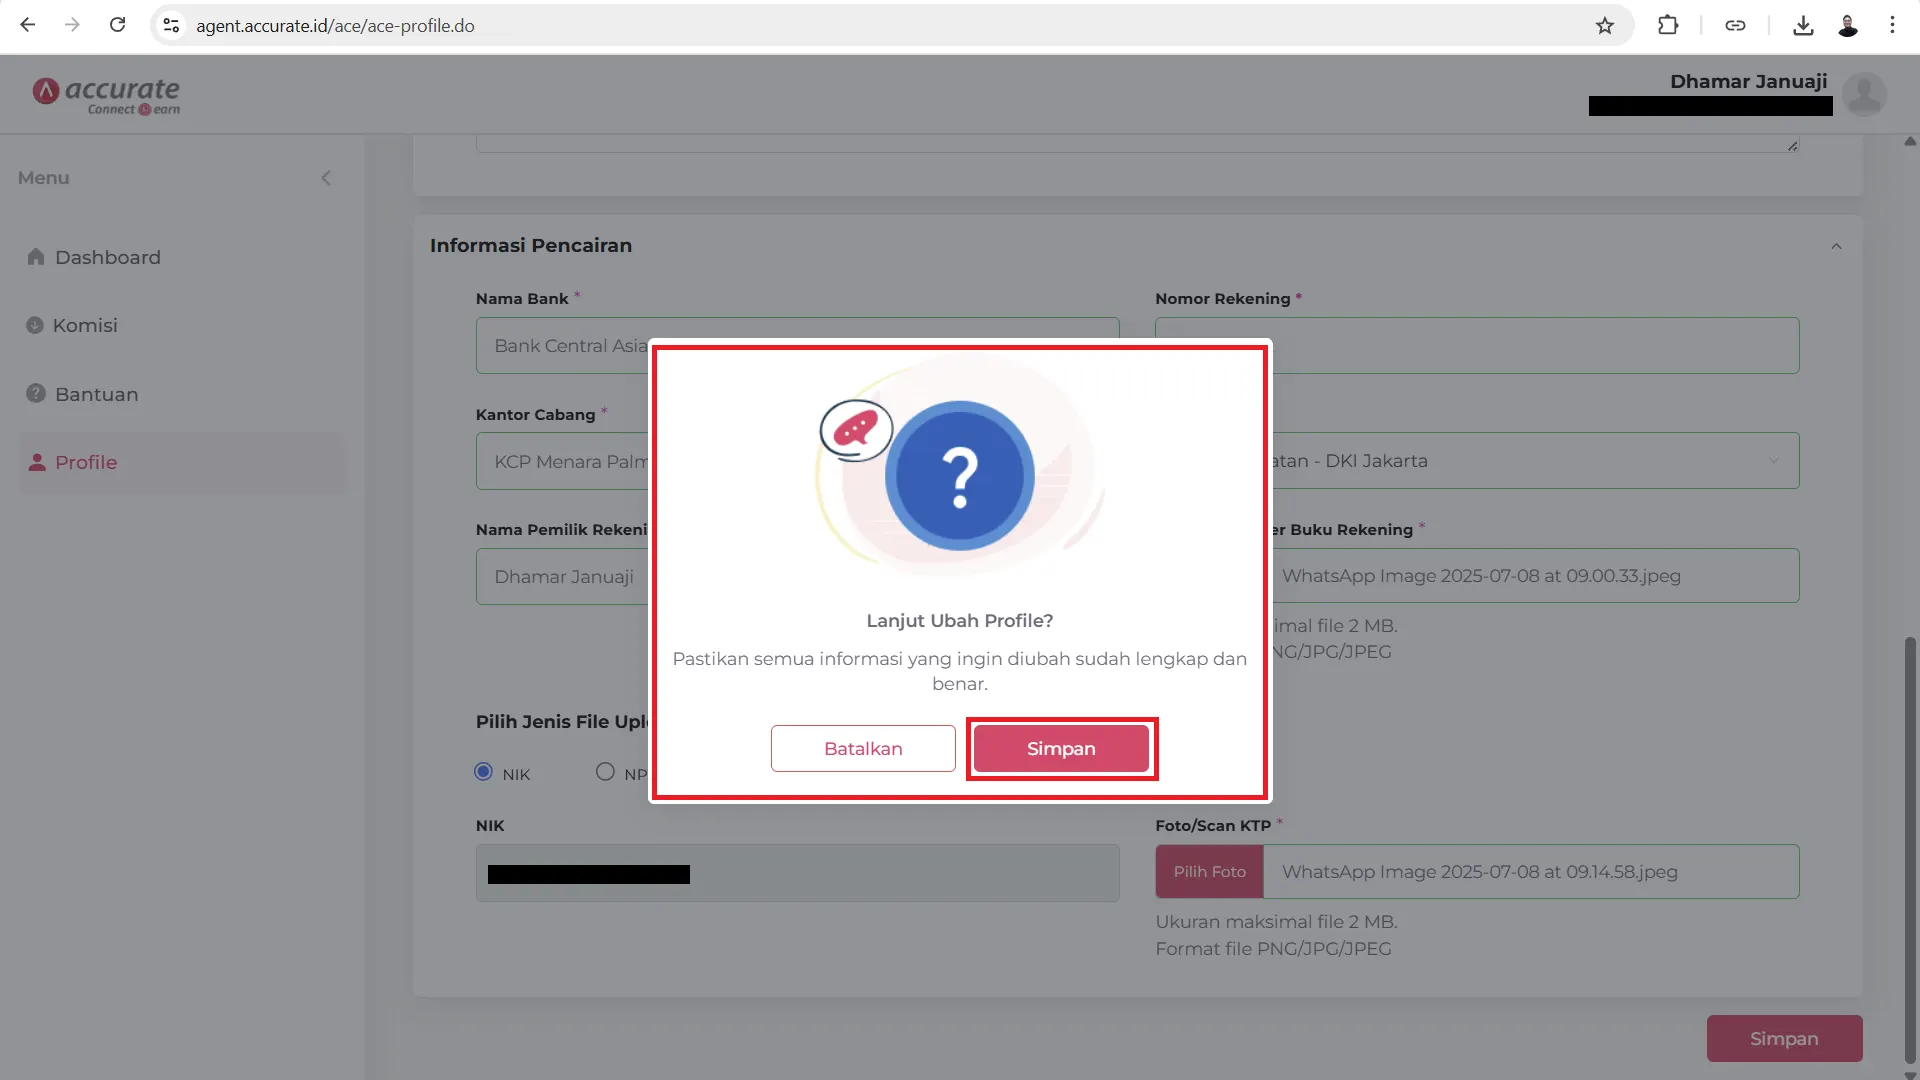Click the user avatar next to Dhamar Januaji

tap(1865, 93)
